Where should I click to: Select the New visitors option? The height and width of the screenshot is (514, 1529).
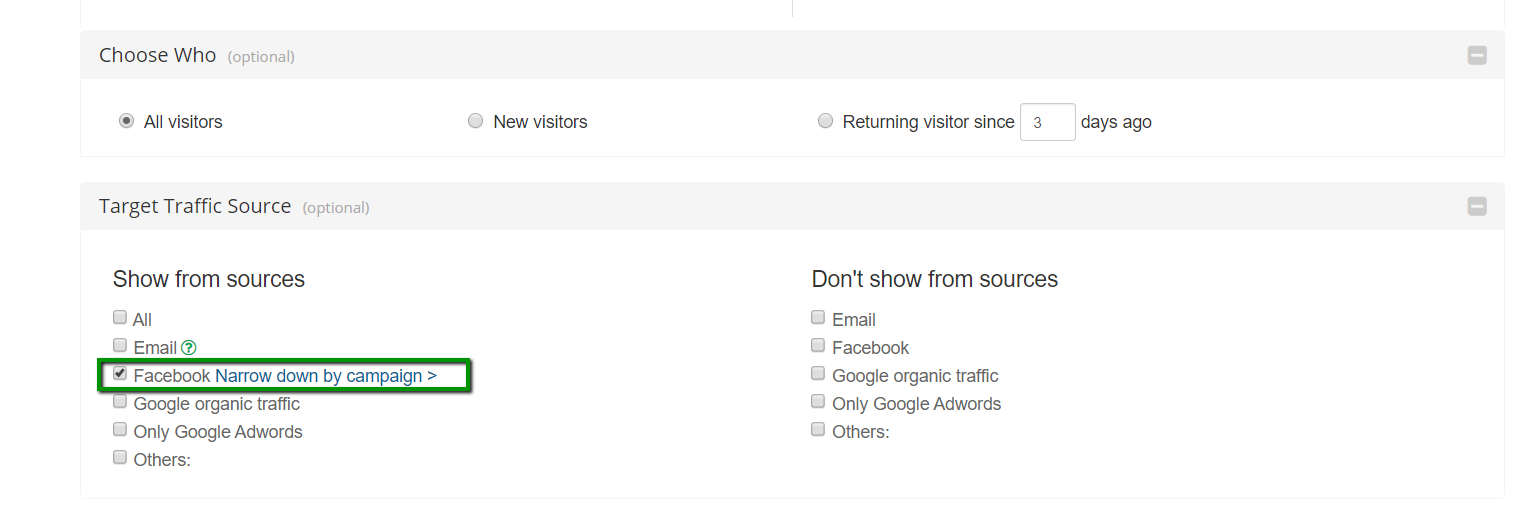coord(475,121)
